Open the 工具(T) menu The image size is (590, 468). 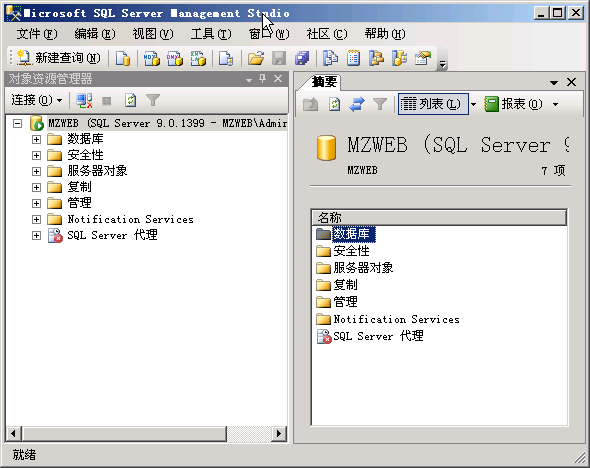211,34
